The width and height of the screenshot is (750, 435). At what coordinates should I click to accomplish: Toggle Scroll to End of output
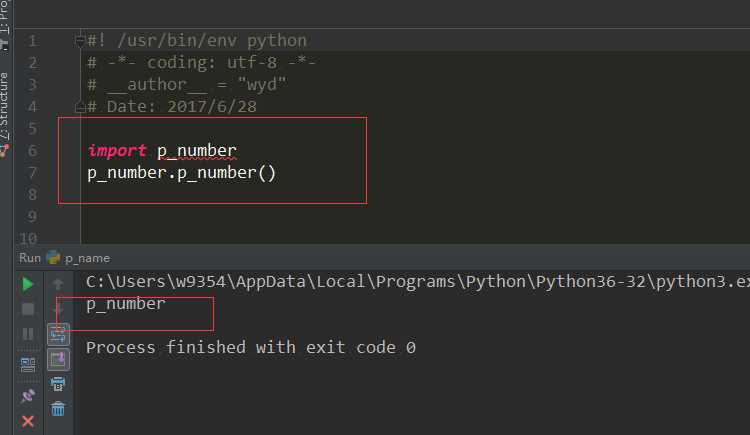pyautogui.click(x=58, y=359)
